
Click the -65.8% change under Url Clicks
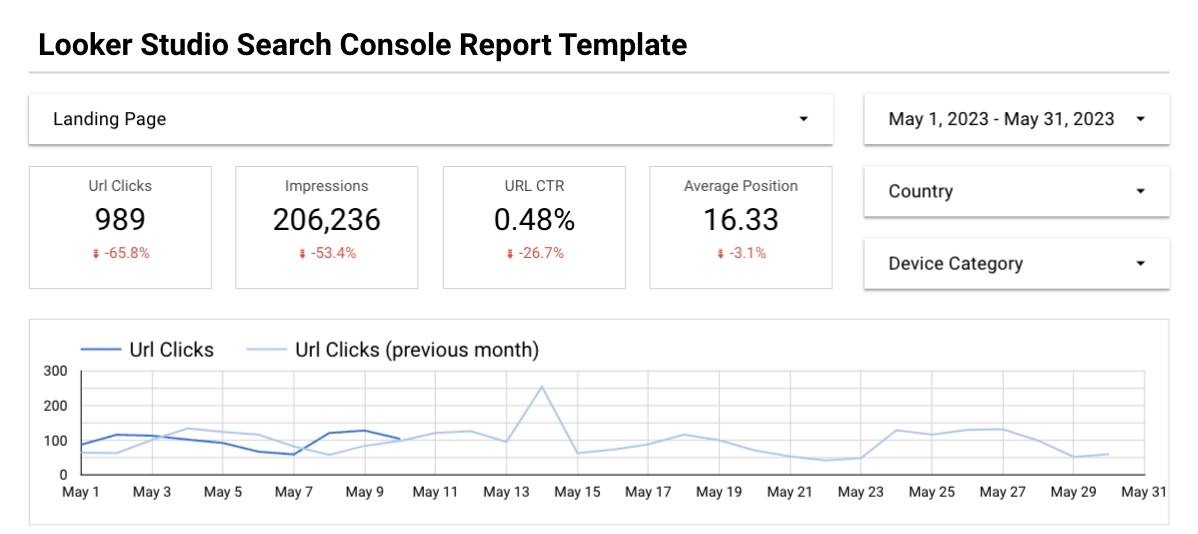(x=126, y=254)
